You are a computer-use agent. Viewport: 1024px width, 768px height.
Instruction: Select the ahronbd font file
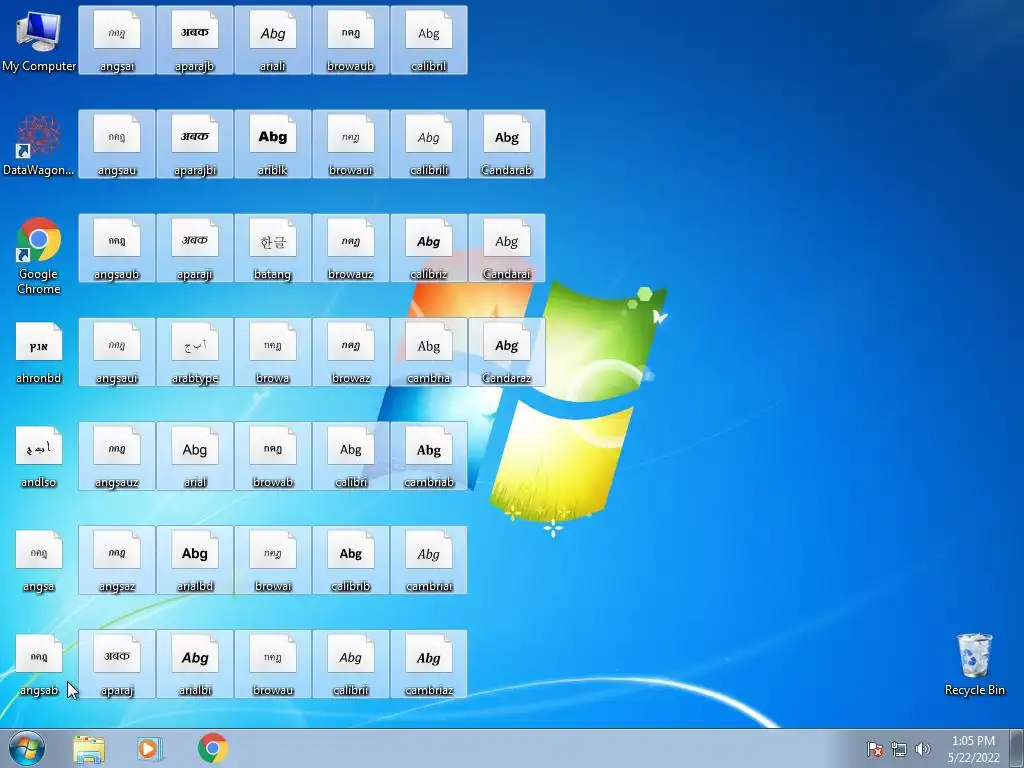[39, 352]
